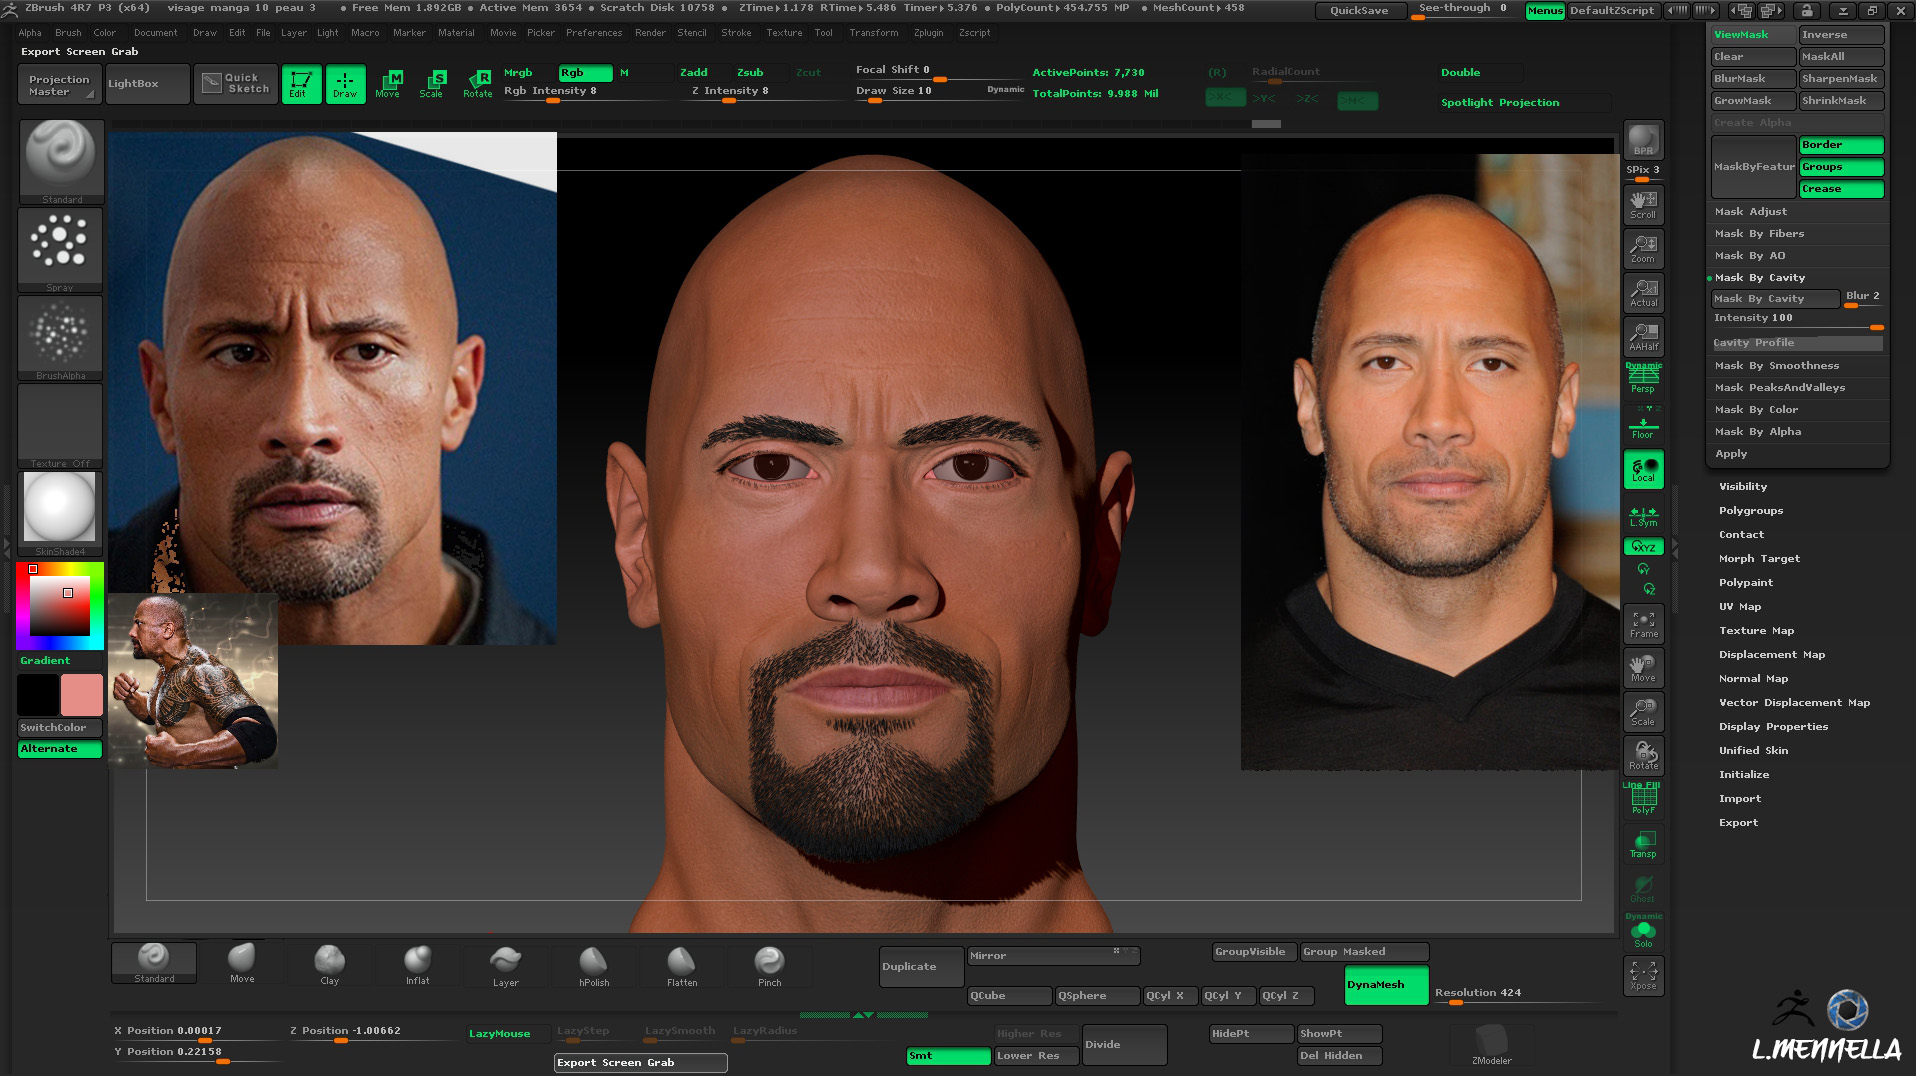Open the Spray stroke selector
1916x1076 pixels.
pyautogui.click(x=60, y=250)
